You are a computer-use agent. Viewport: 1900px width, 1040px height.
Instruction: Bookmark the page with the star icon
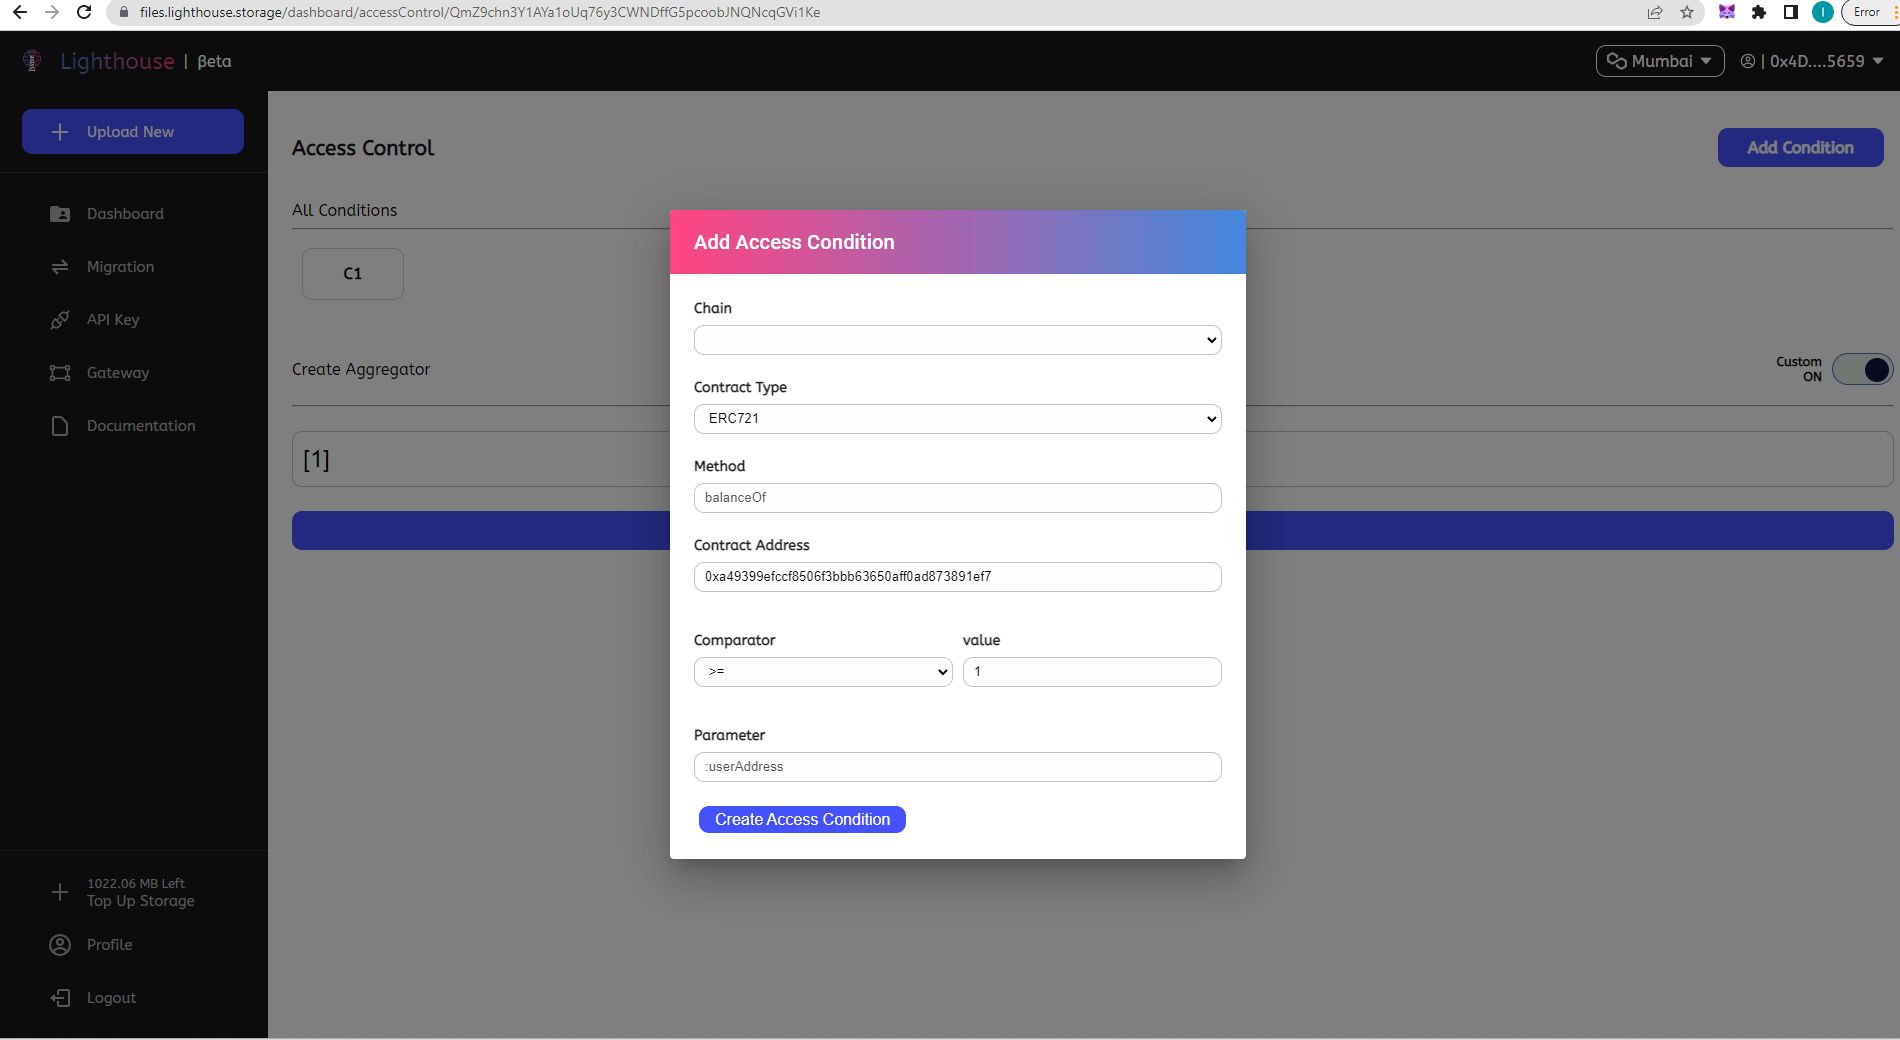pyautogui.click(x=1688, y=12)
